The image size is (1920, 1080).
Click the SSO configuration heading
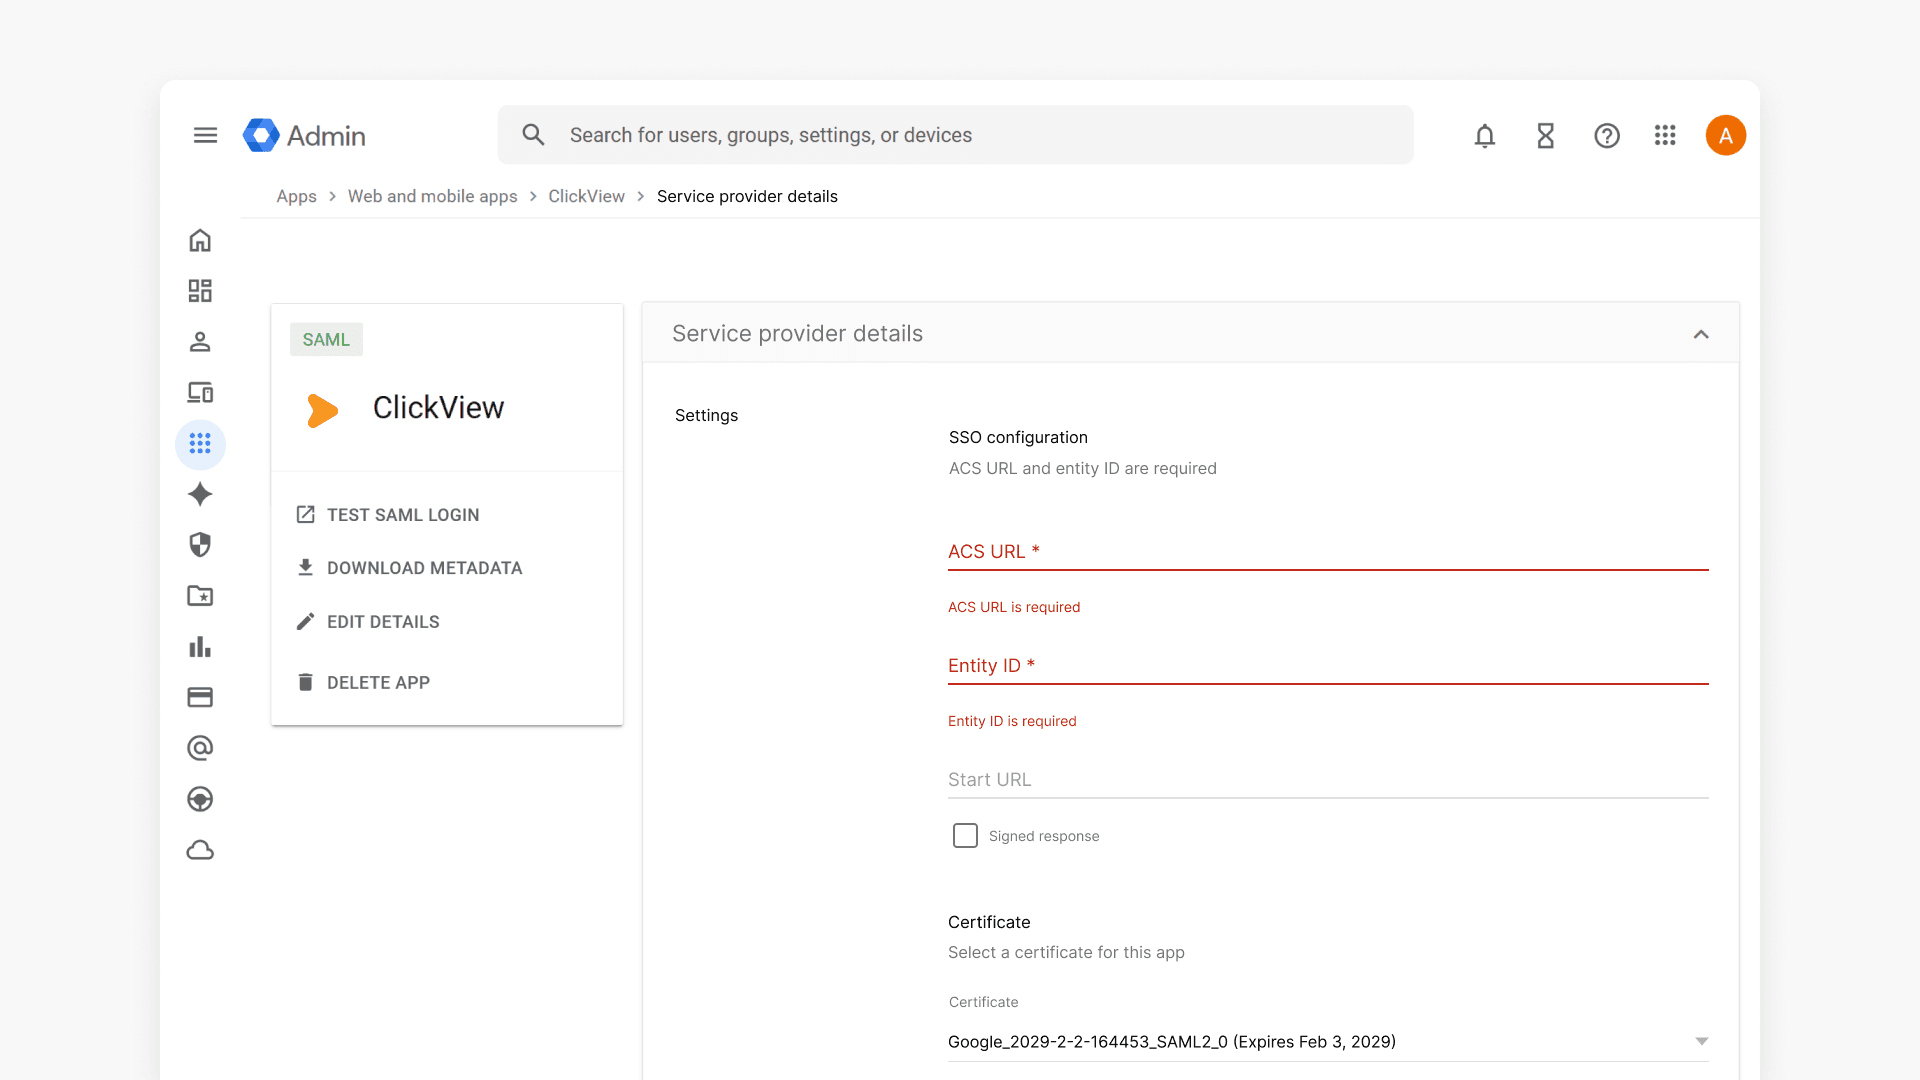coord(1018,437)
